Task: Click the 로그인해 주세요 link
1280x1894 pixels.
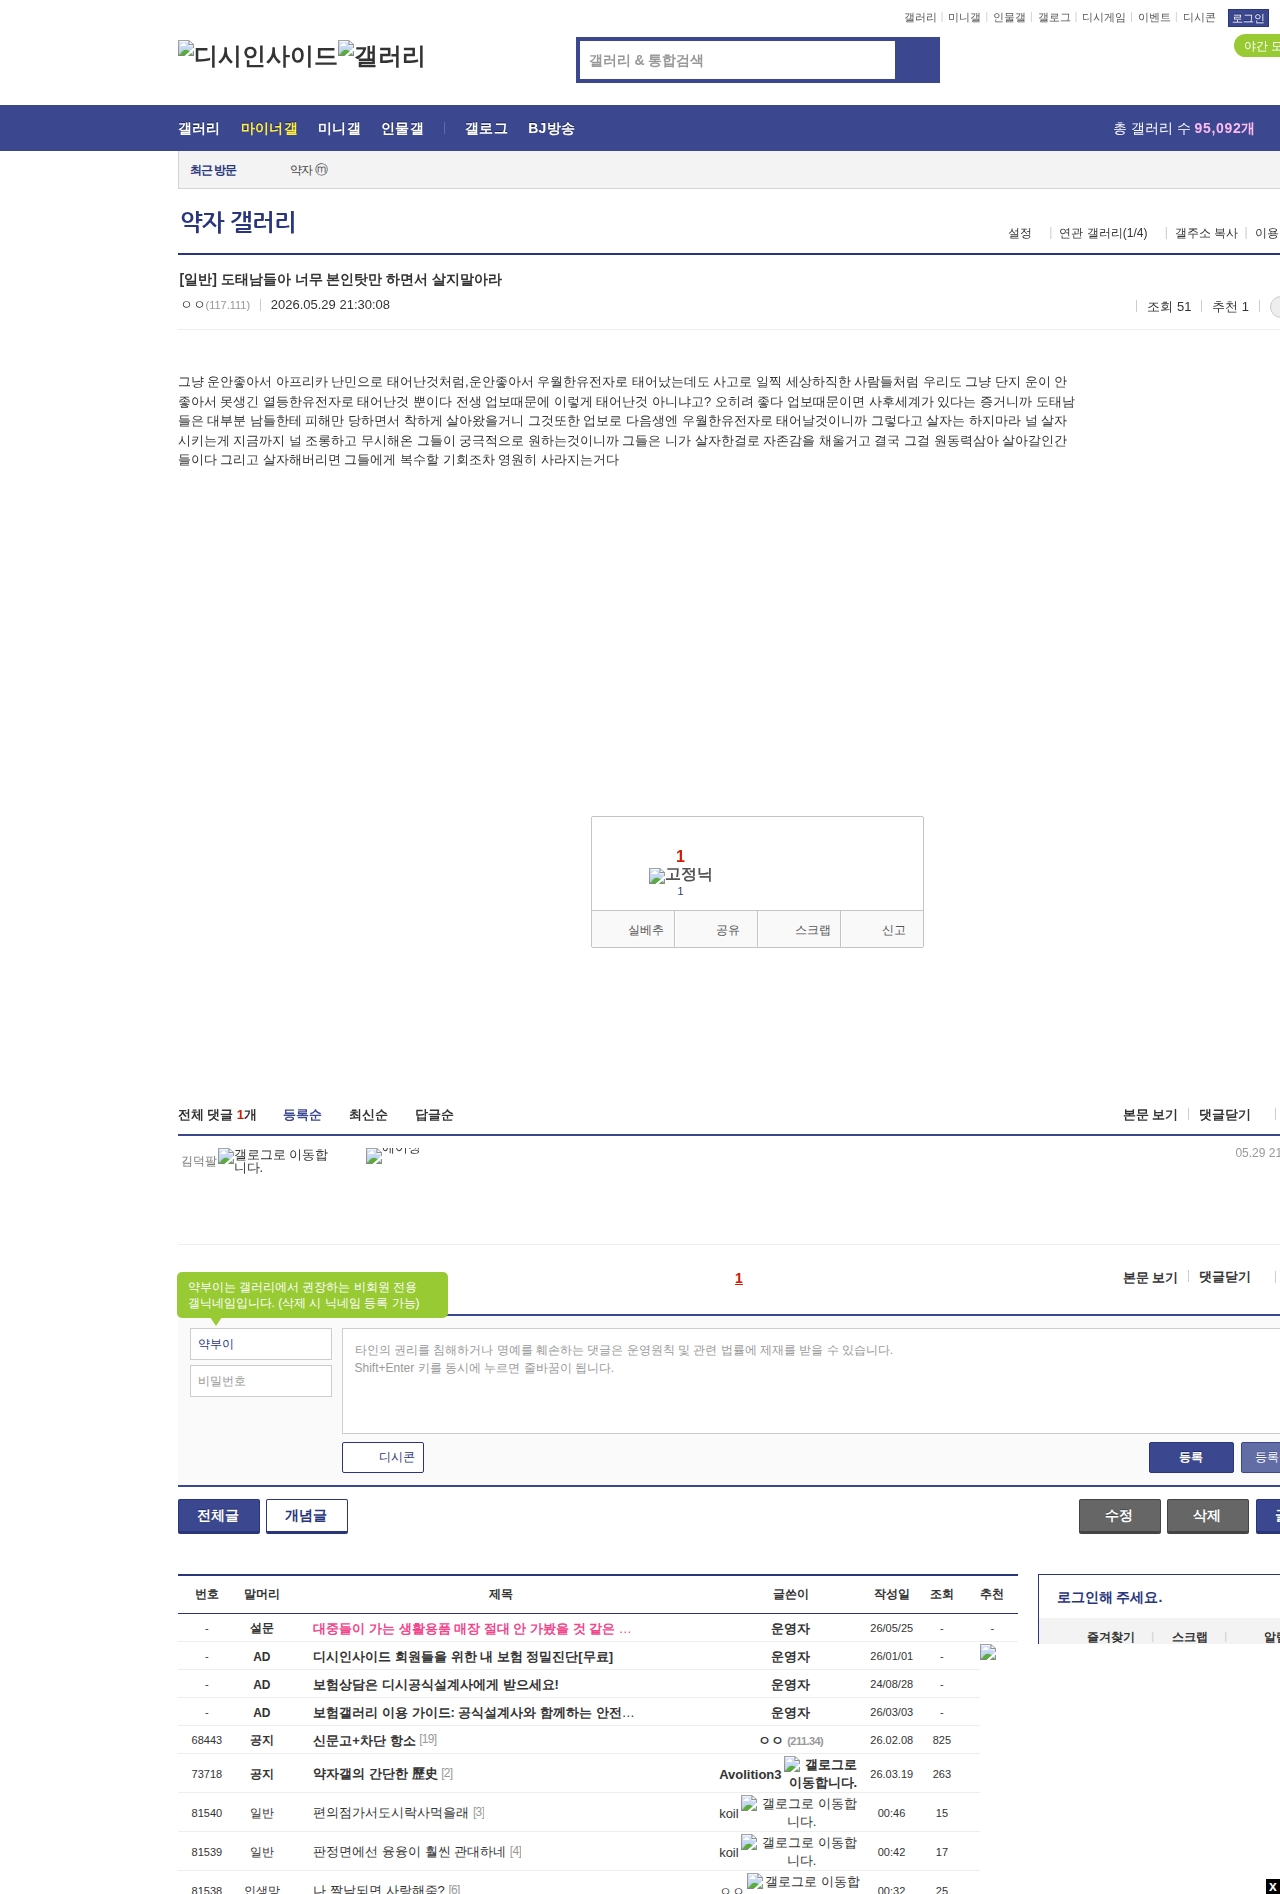Action: click(x=1109, y=1597)
